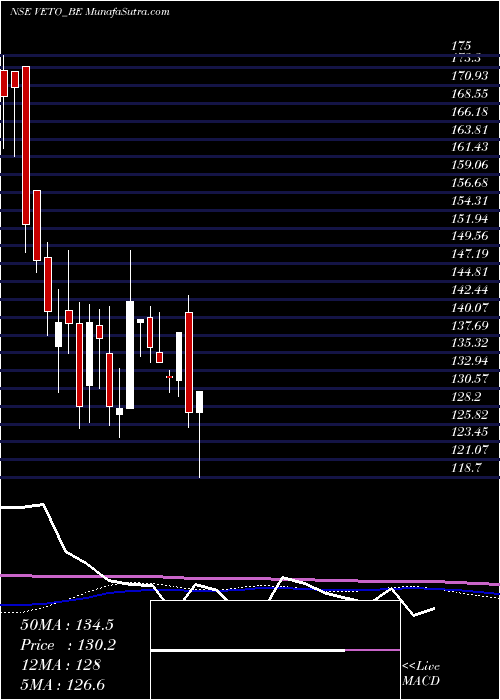Select the 142.44 price label
The width and height of the screenshot is (500, 700).
(x=470, y=290)
